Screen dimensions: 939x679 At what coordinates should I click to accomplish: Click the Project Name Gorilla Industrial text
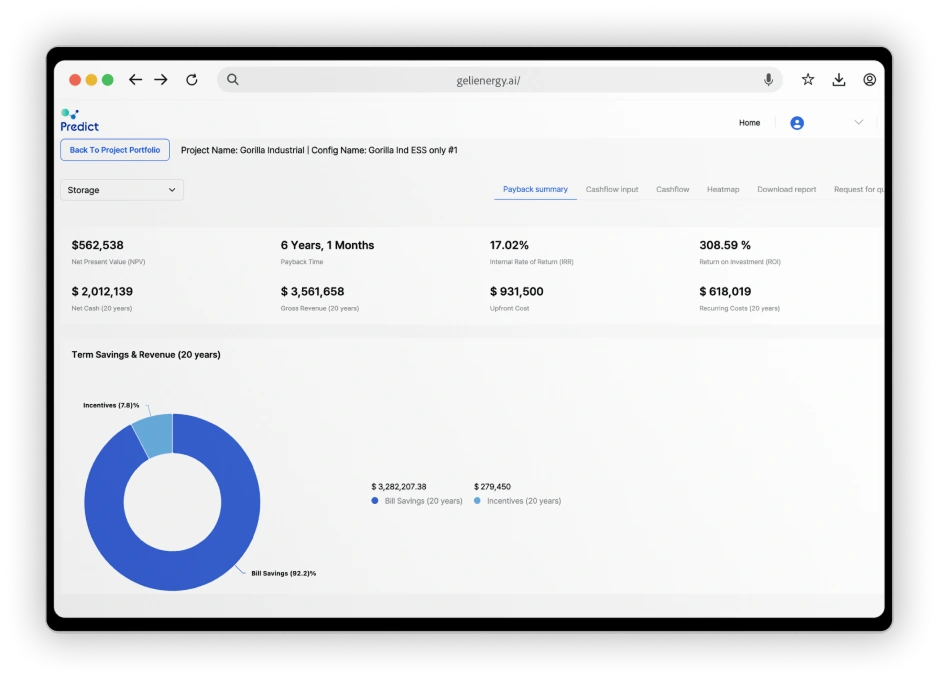(x=243, y=150)
